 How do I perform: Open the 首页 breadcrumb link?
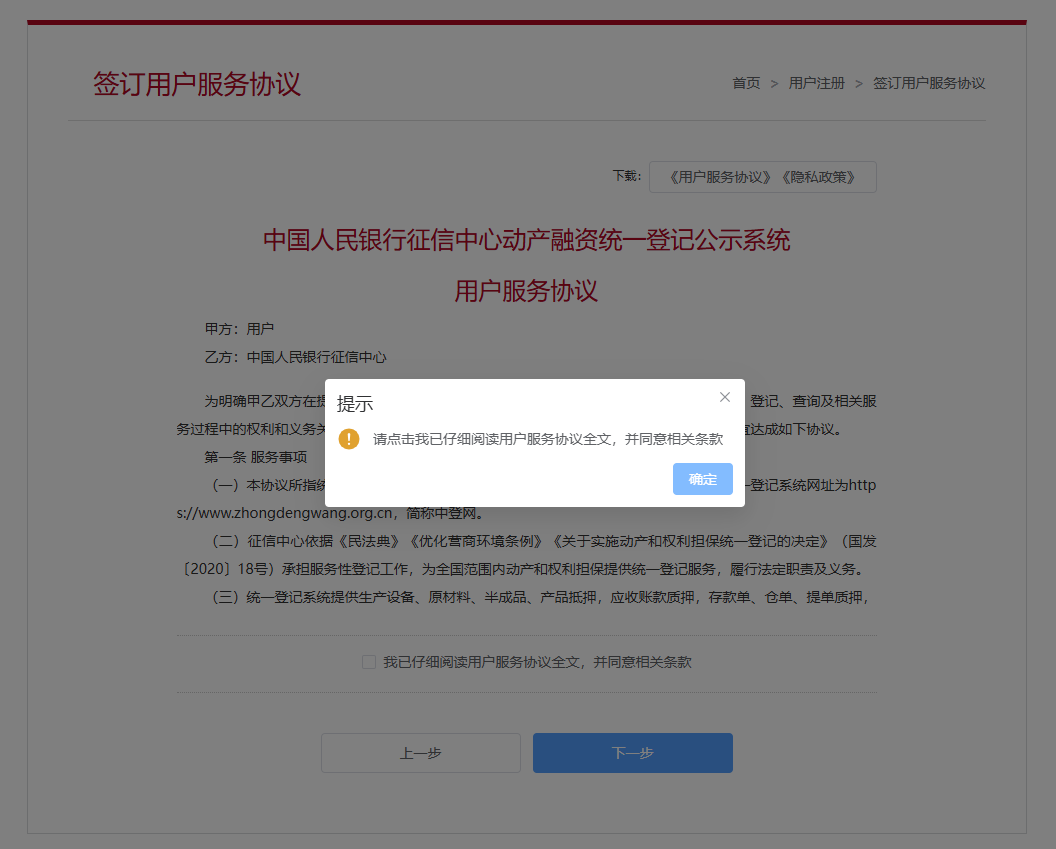tap(746, 83)
